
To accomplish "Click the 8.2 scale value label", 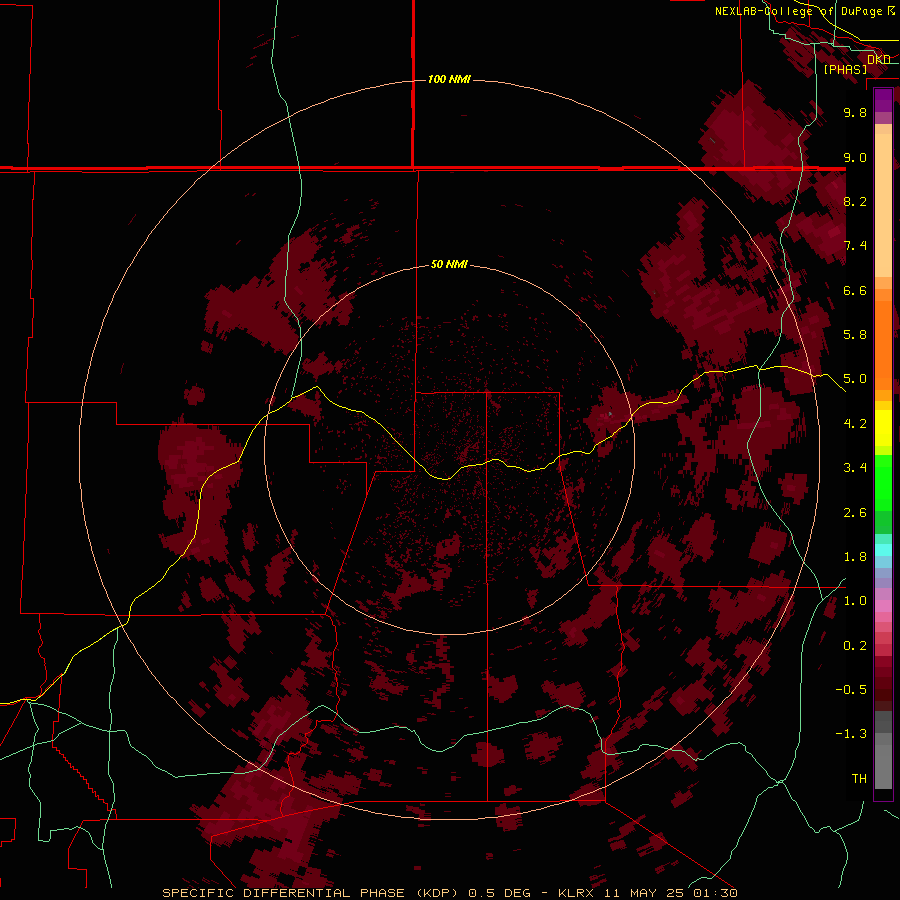I will tap(855, 201).
